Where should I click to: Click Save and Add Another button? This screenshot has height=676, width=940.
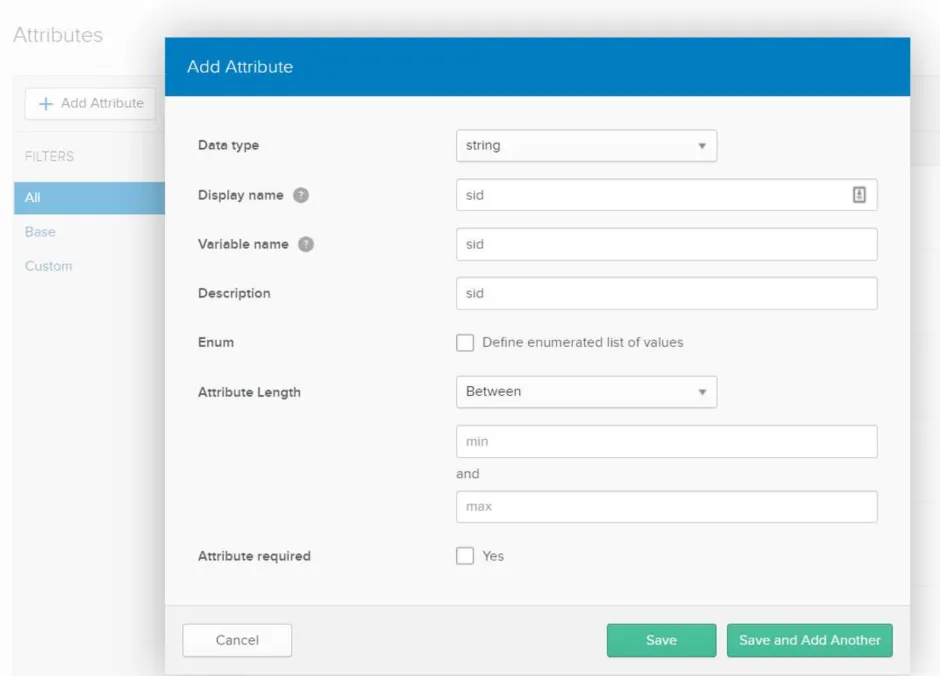pyautogui.click(x=809, y=640)
